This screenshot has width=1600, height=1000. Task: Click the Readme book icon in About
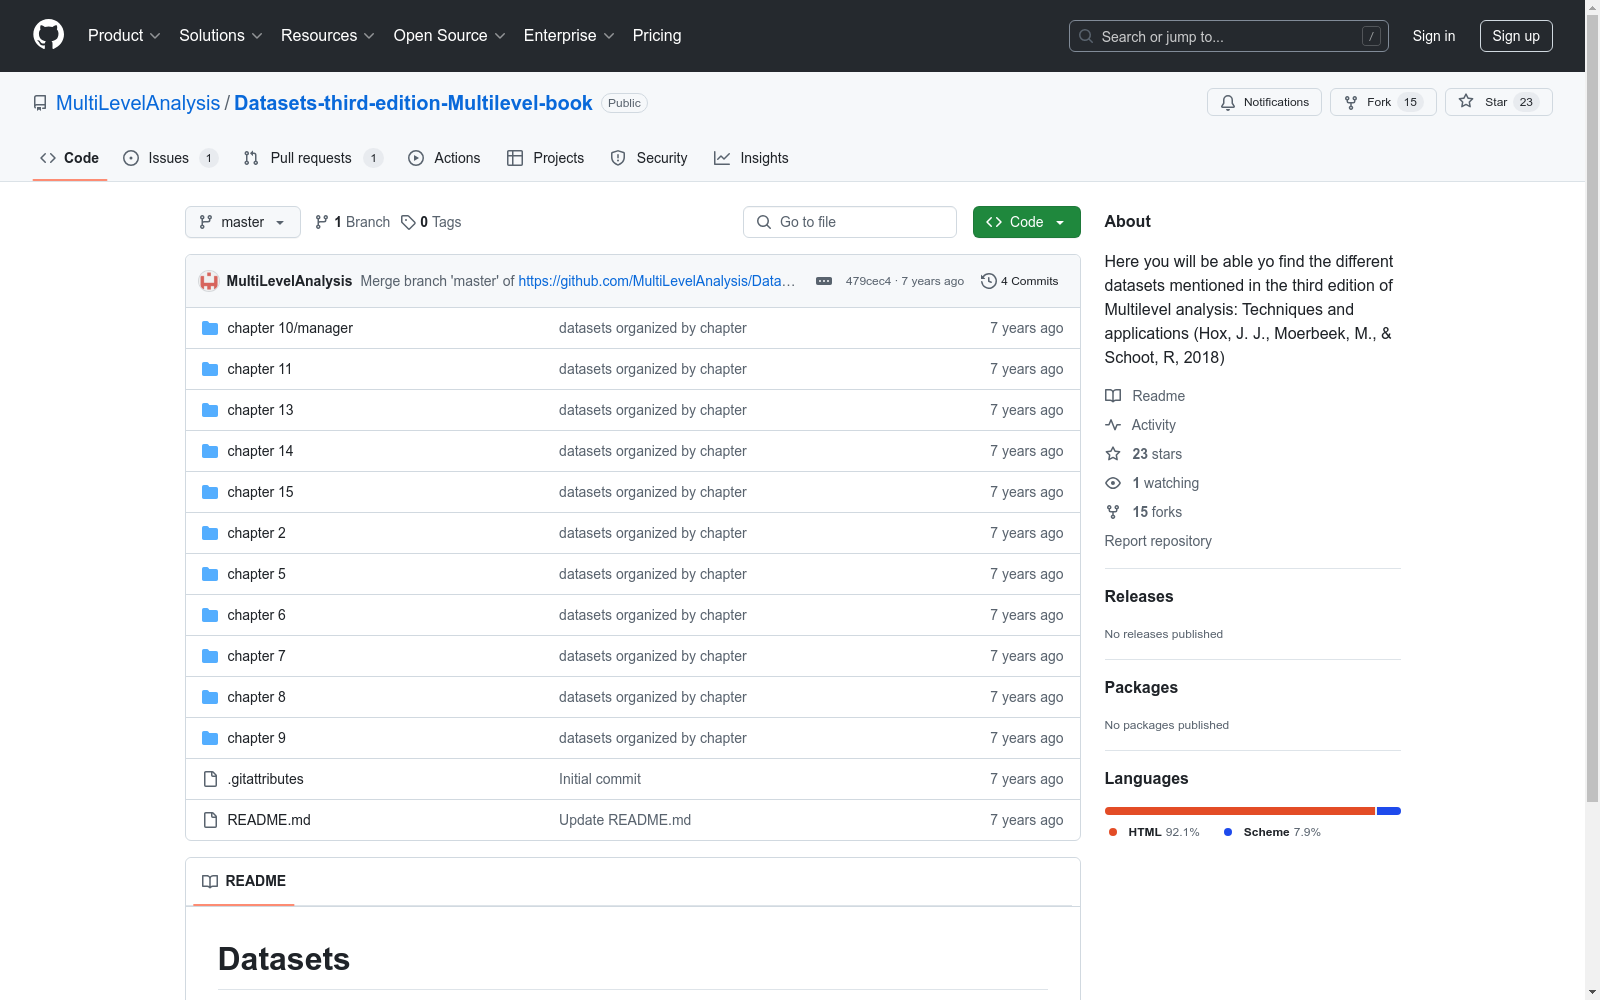[1113, 396]
